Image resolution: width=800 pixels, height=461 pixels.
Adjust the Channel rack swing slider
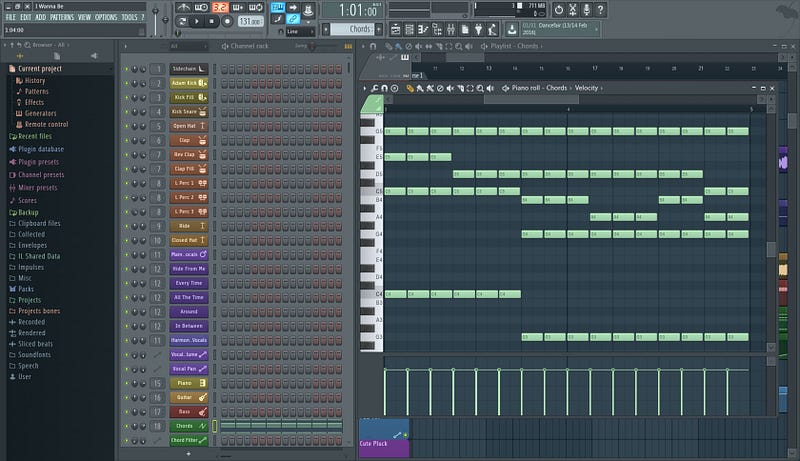point(312,46)
